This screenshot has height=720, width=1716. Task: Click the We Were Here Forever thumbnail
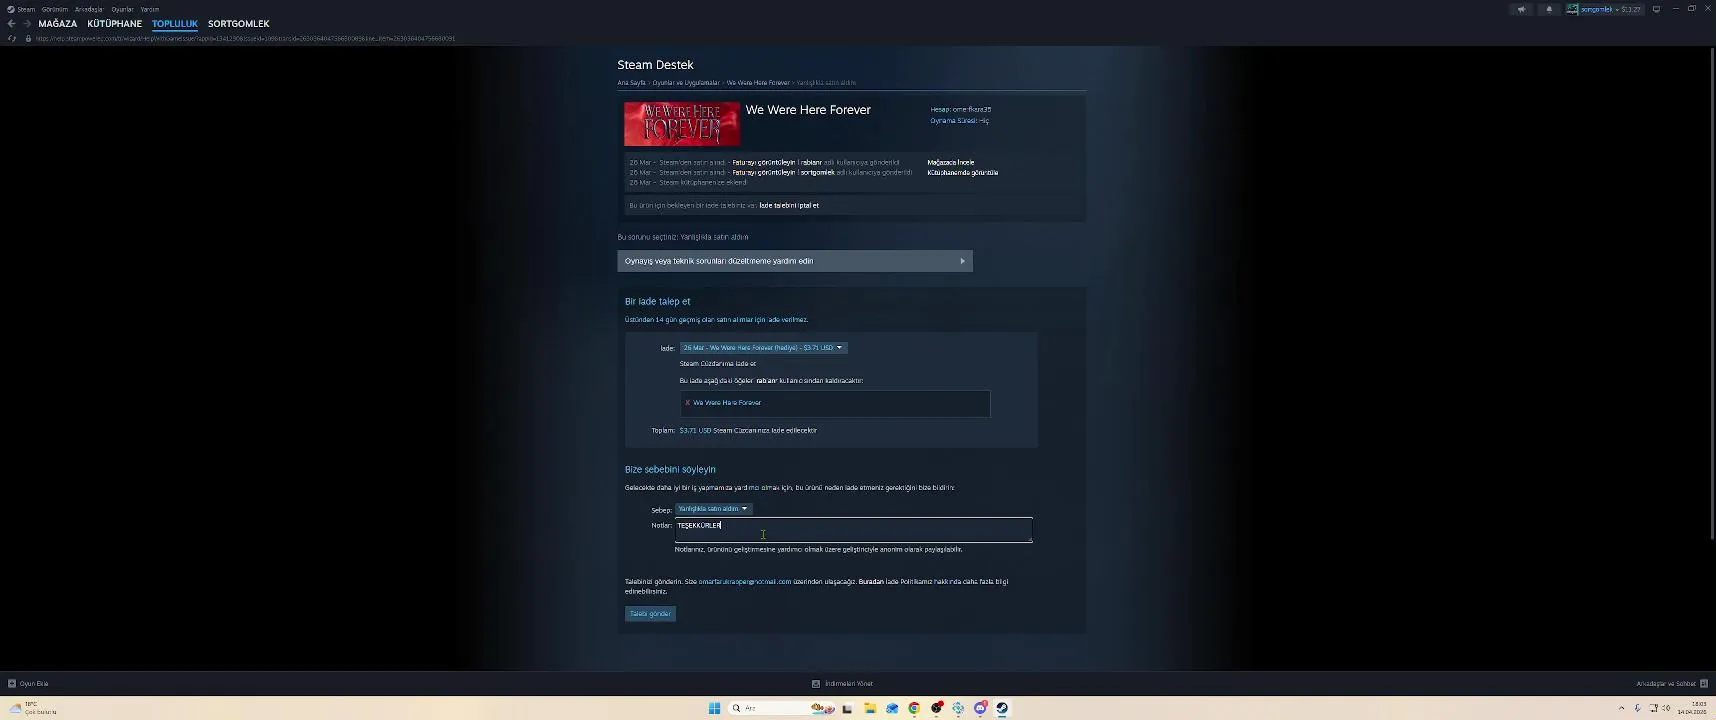pos(682,124)
